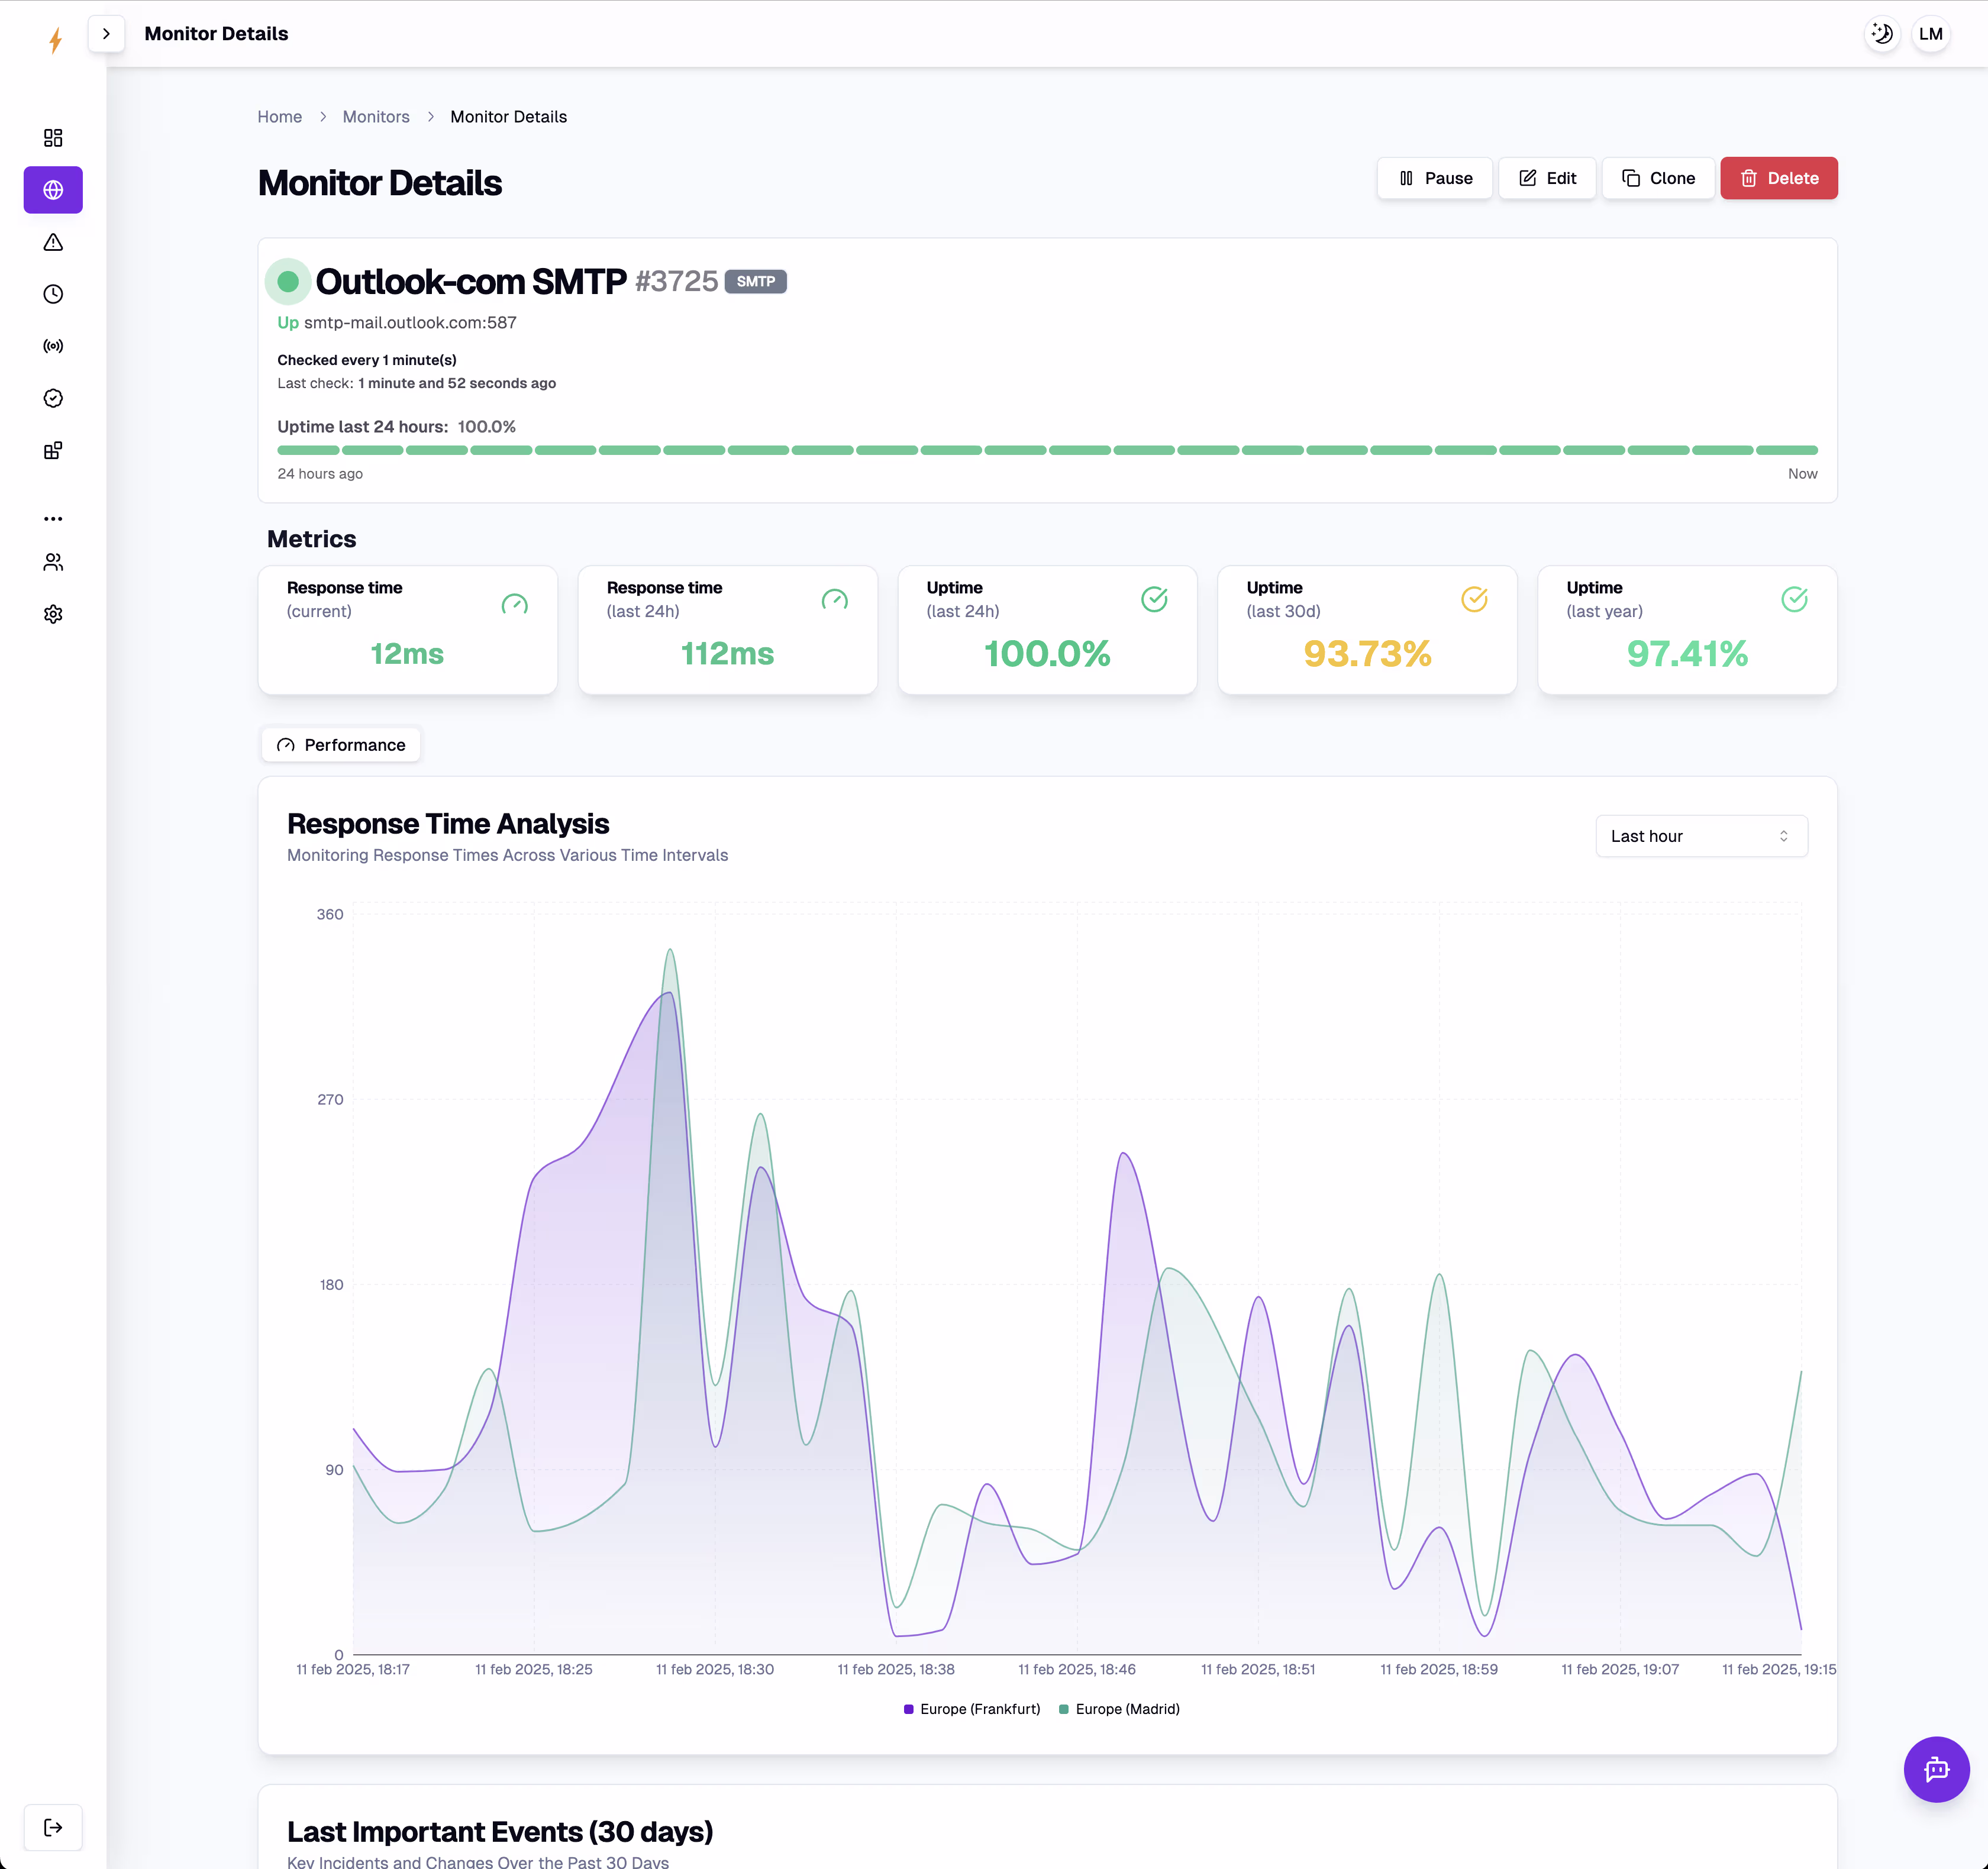The image size is (1988, 1869).
Task: Pause the Outlook-com SMTP monitor
Action: 1434,178
